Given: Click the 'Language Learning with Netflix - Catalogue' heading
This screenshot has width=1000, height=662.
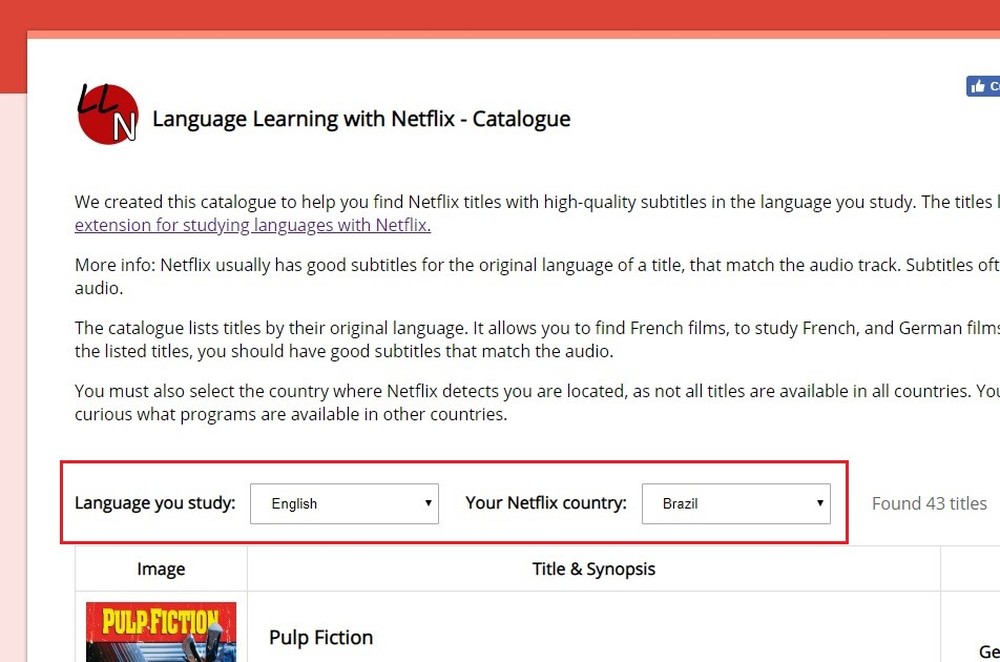Looking at the screenshot, I should (361, 119).
